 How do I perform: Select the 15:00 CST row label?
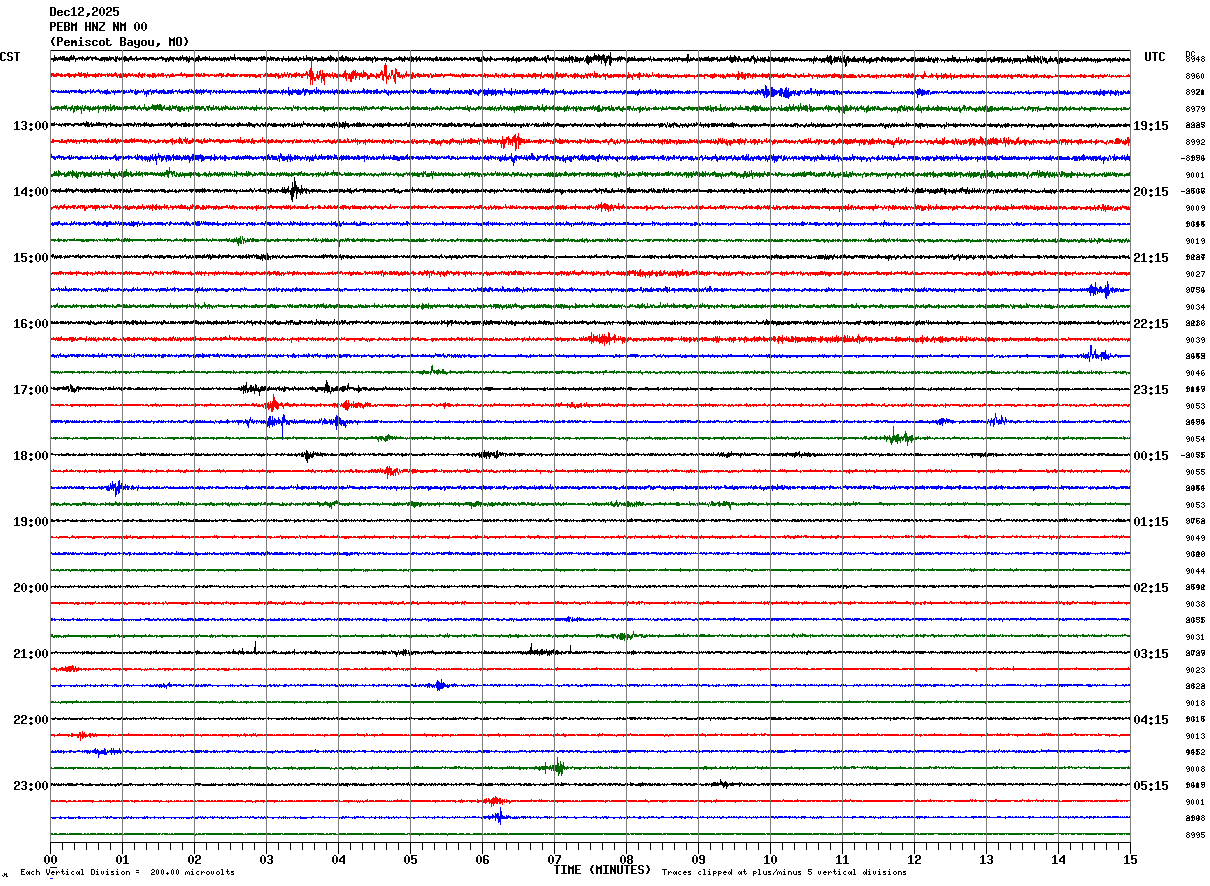point(31,258)
